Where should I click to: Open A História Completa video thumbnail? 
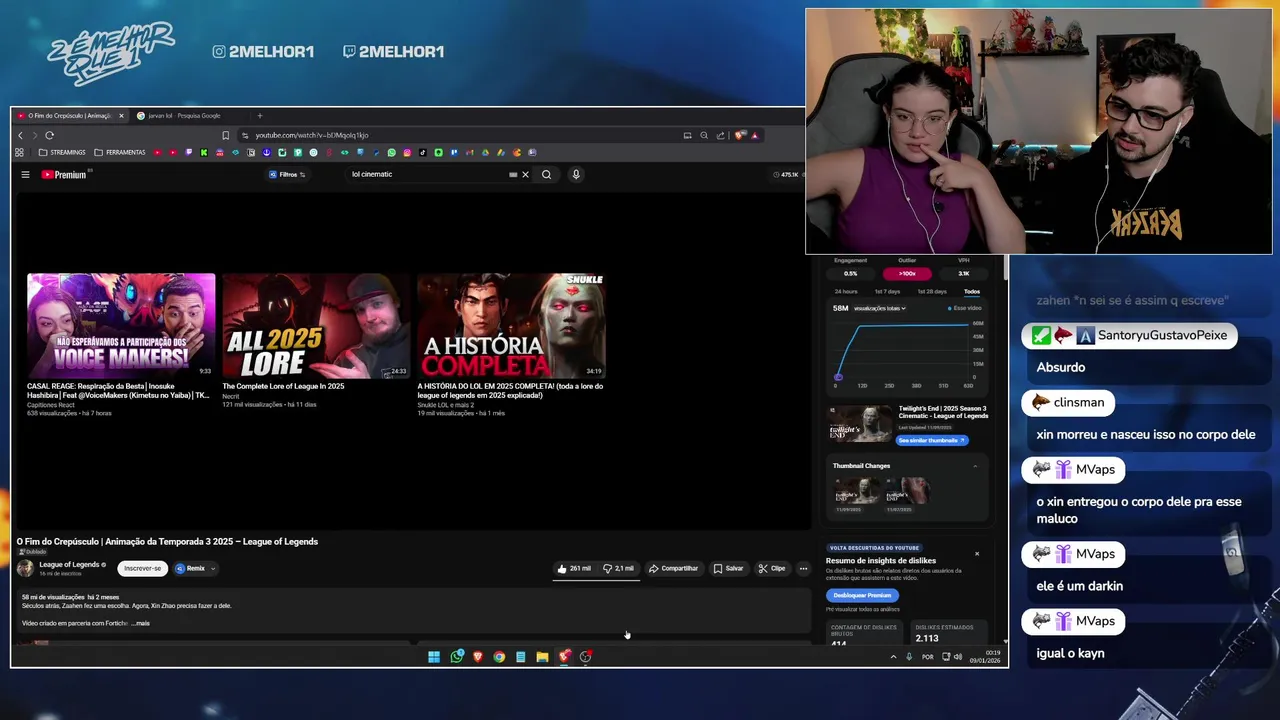coord(511,326)
